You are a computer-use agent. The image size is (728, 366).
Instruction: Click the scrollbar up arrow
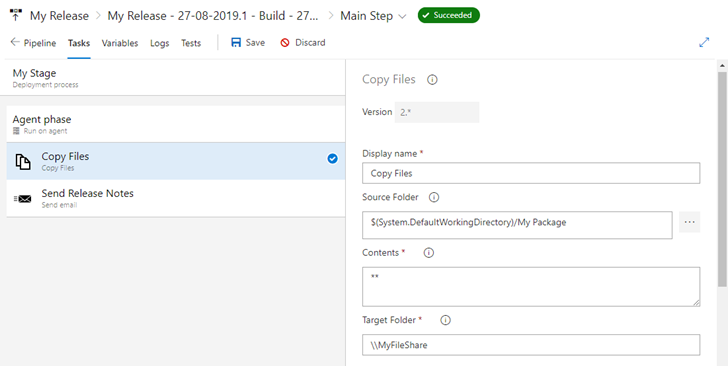[722, 65]
